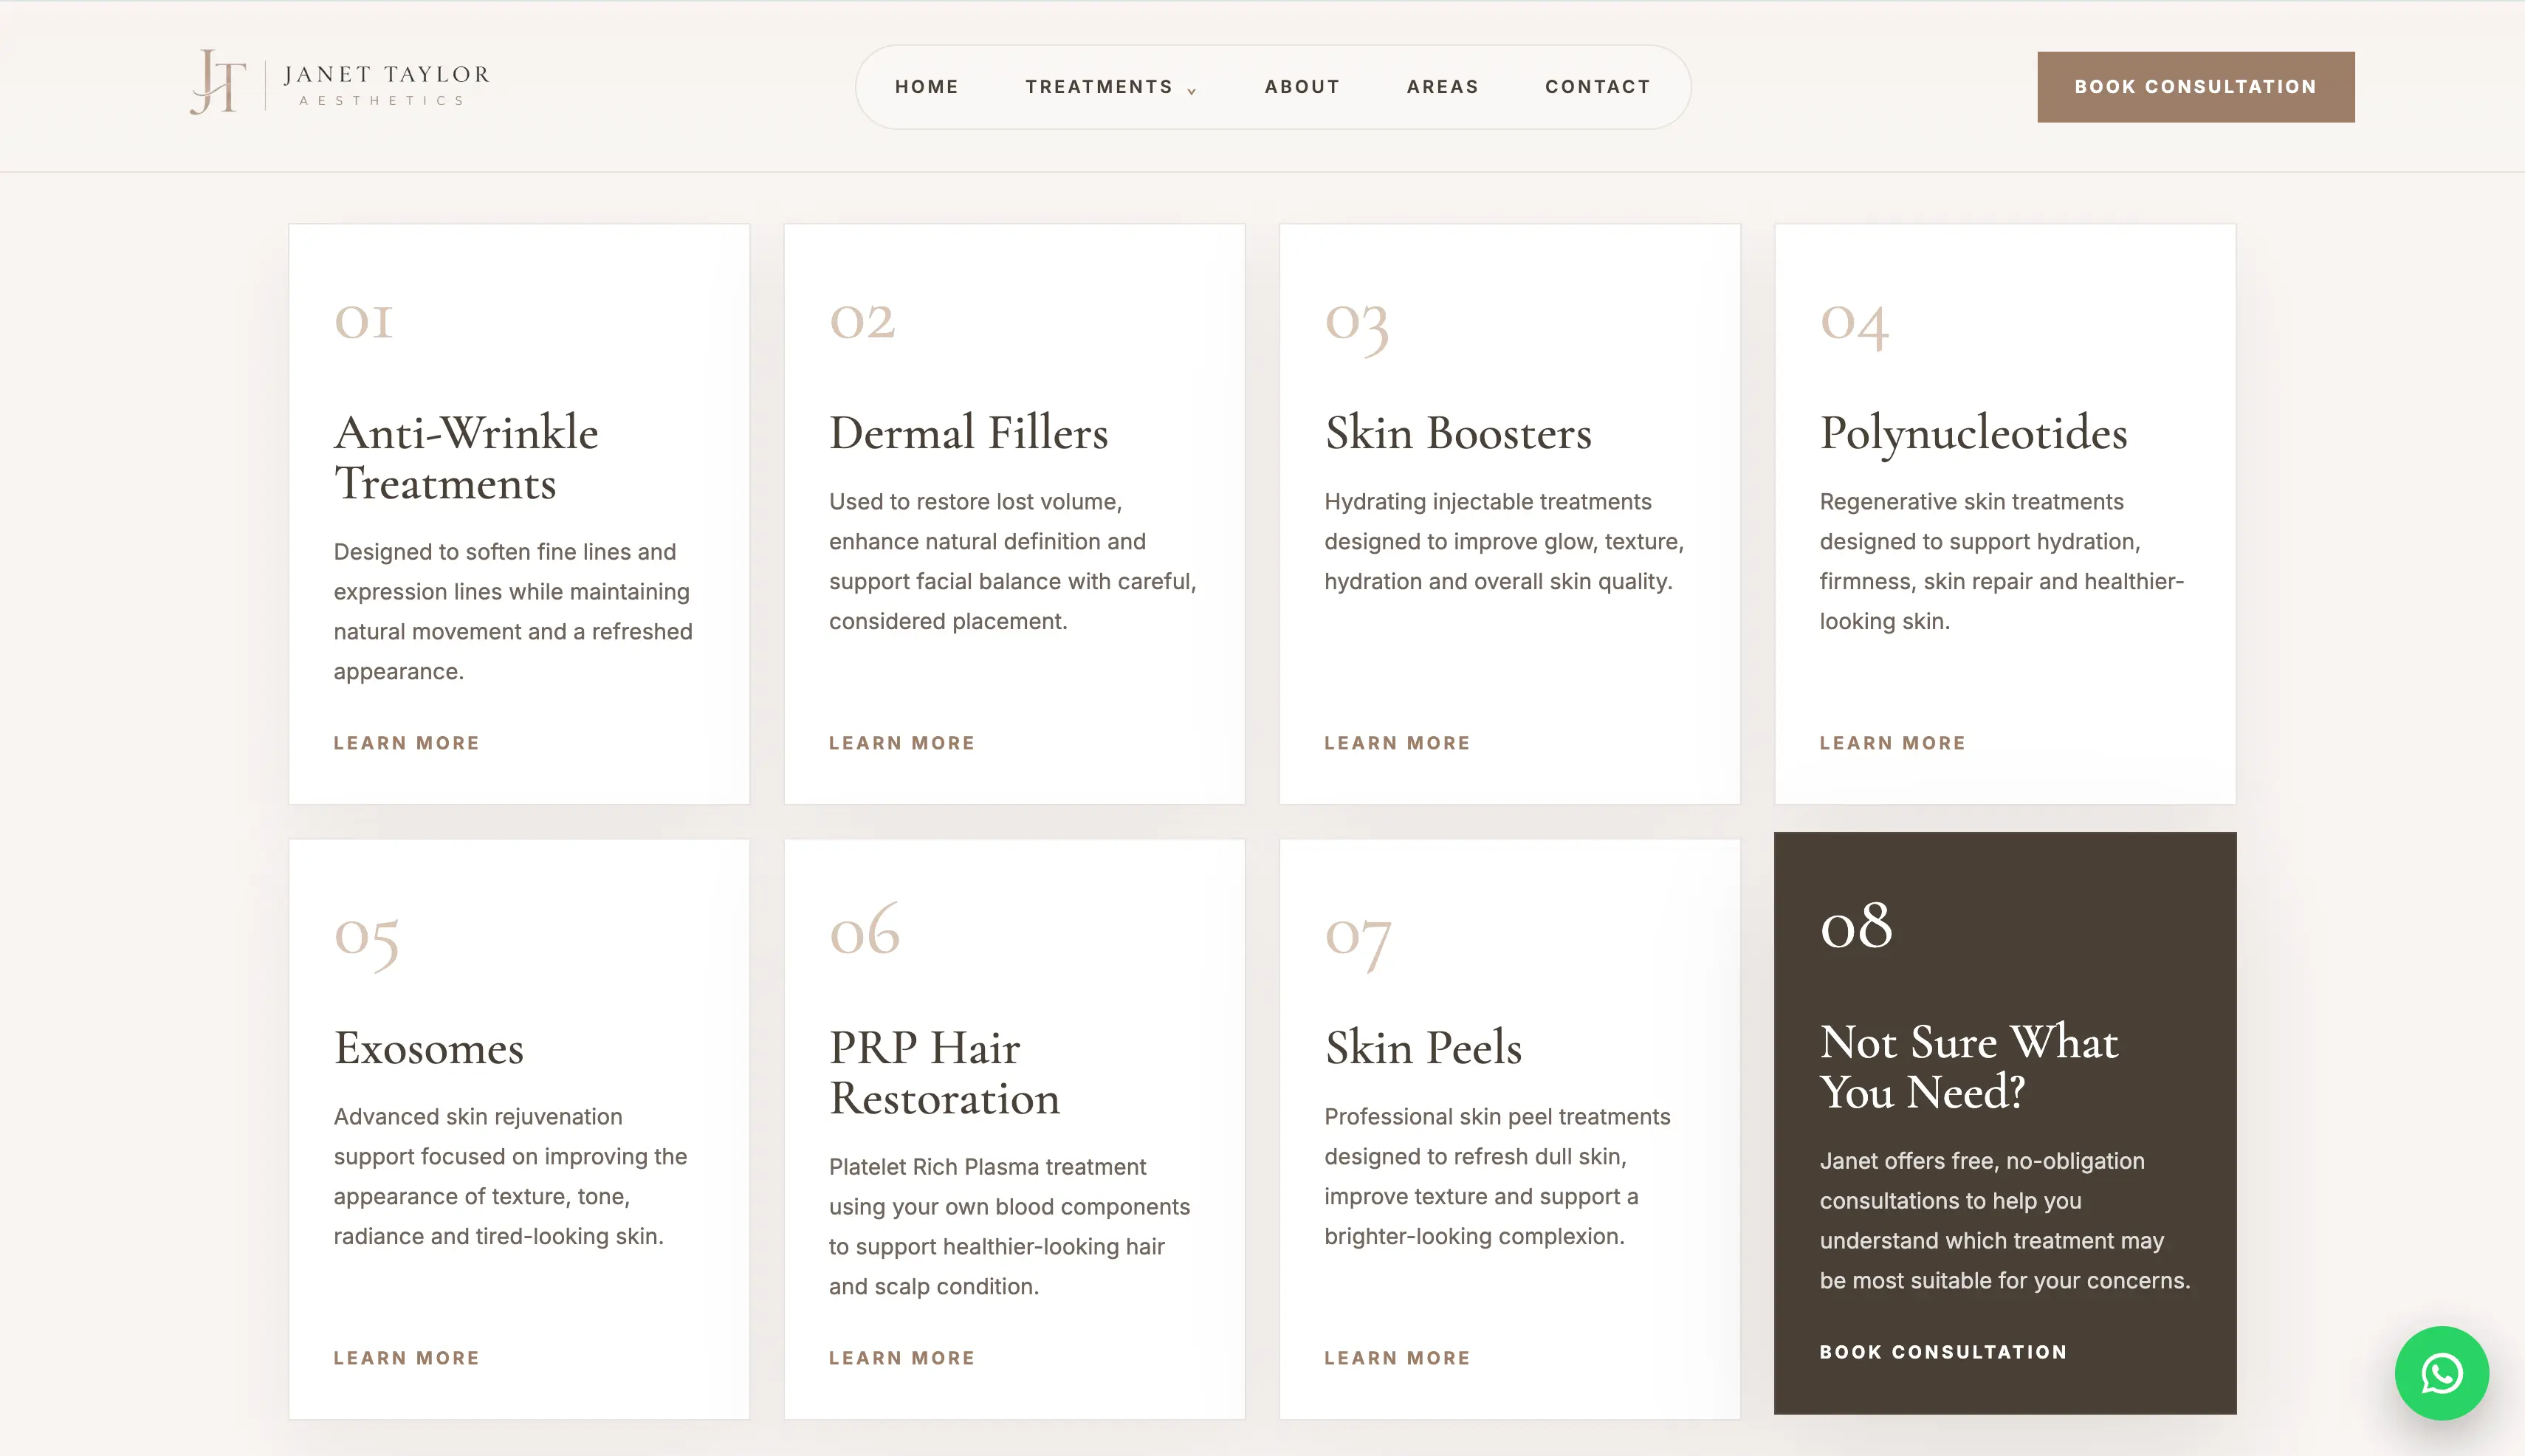Go to the Home menu item
Screen dimensions: 2525x1456
(x=926, y=87)
